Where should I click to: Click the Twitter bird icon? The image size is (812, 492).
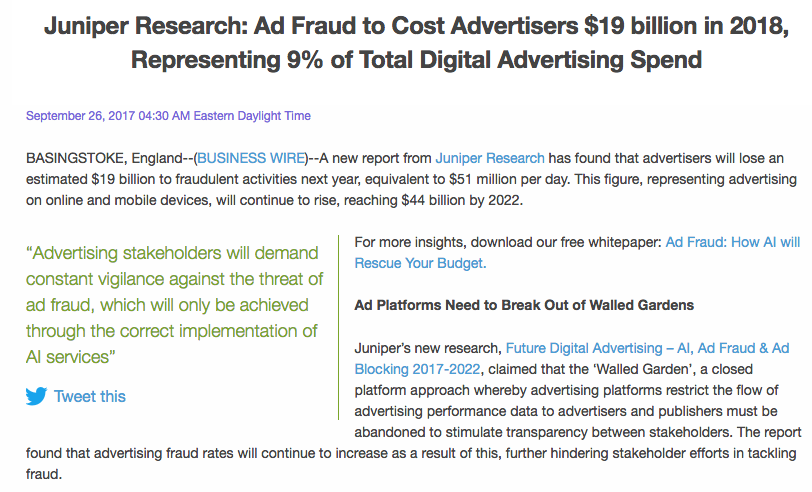click(x=36, y=396)
